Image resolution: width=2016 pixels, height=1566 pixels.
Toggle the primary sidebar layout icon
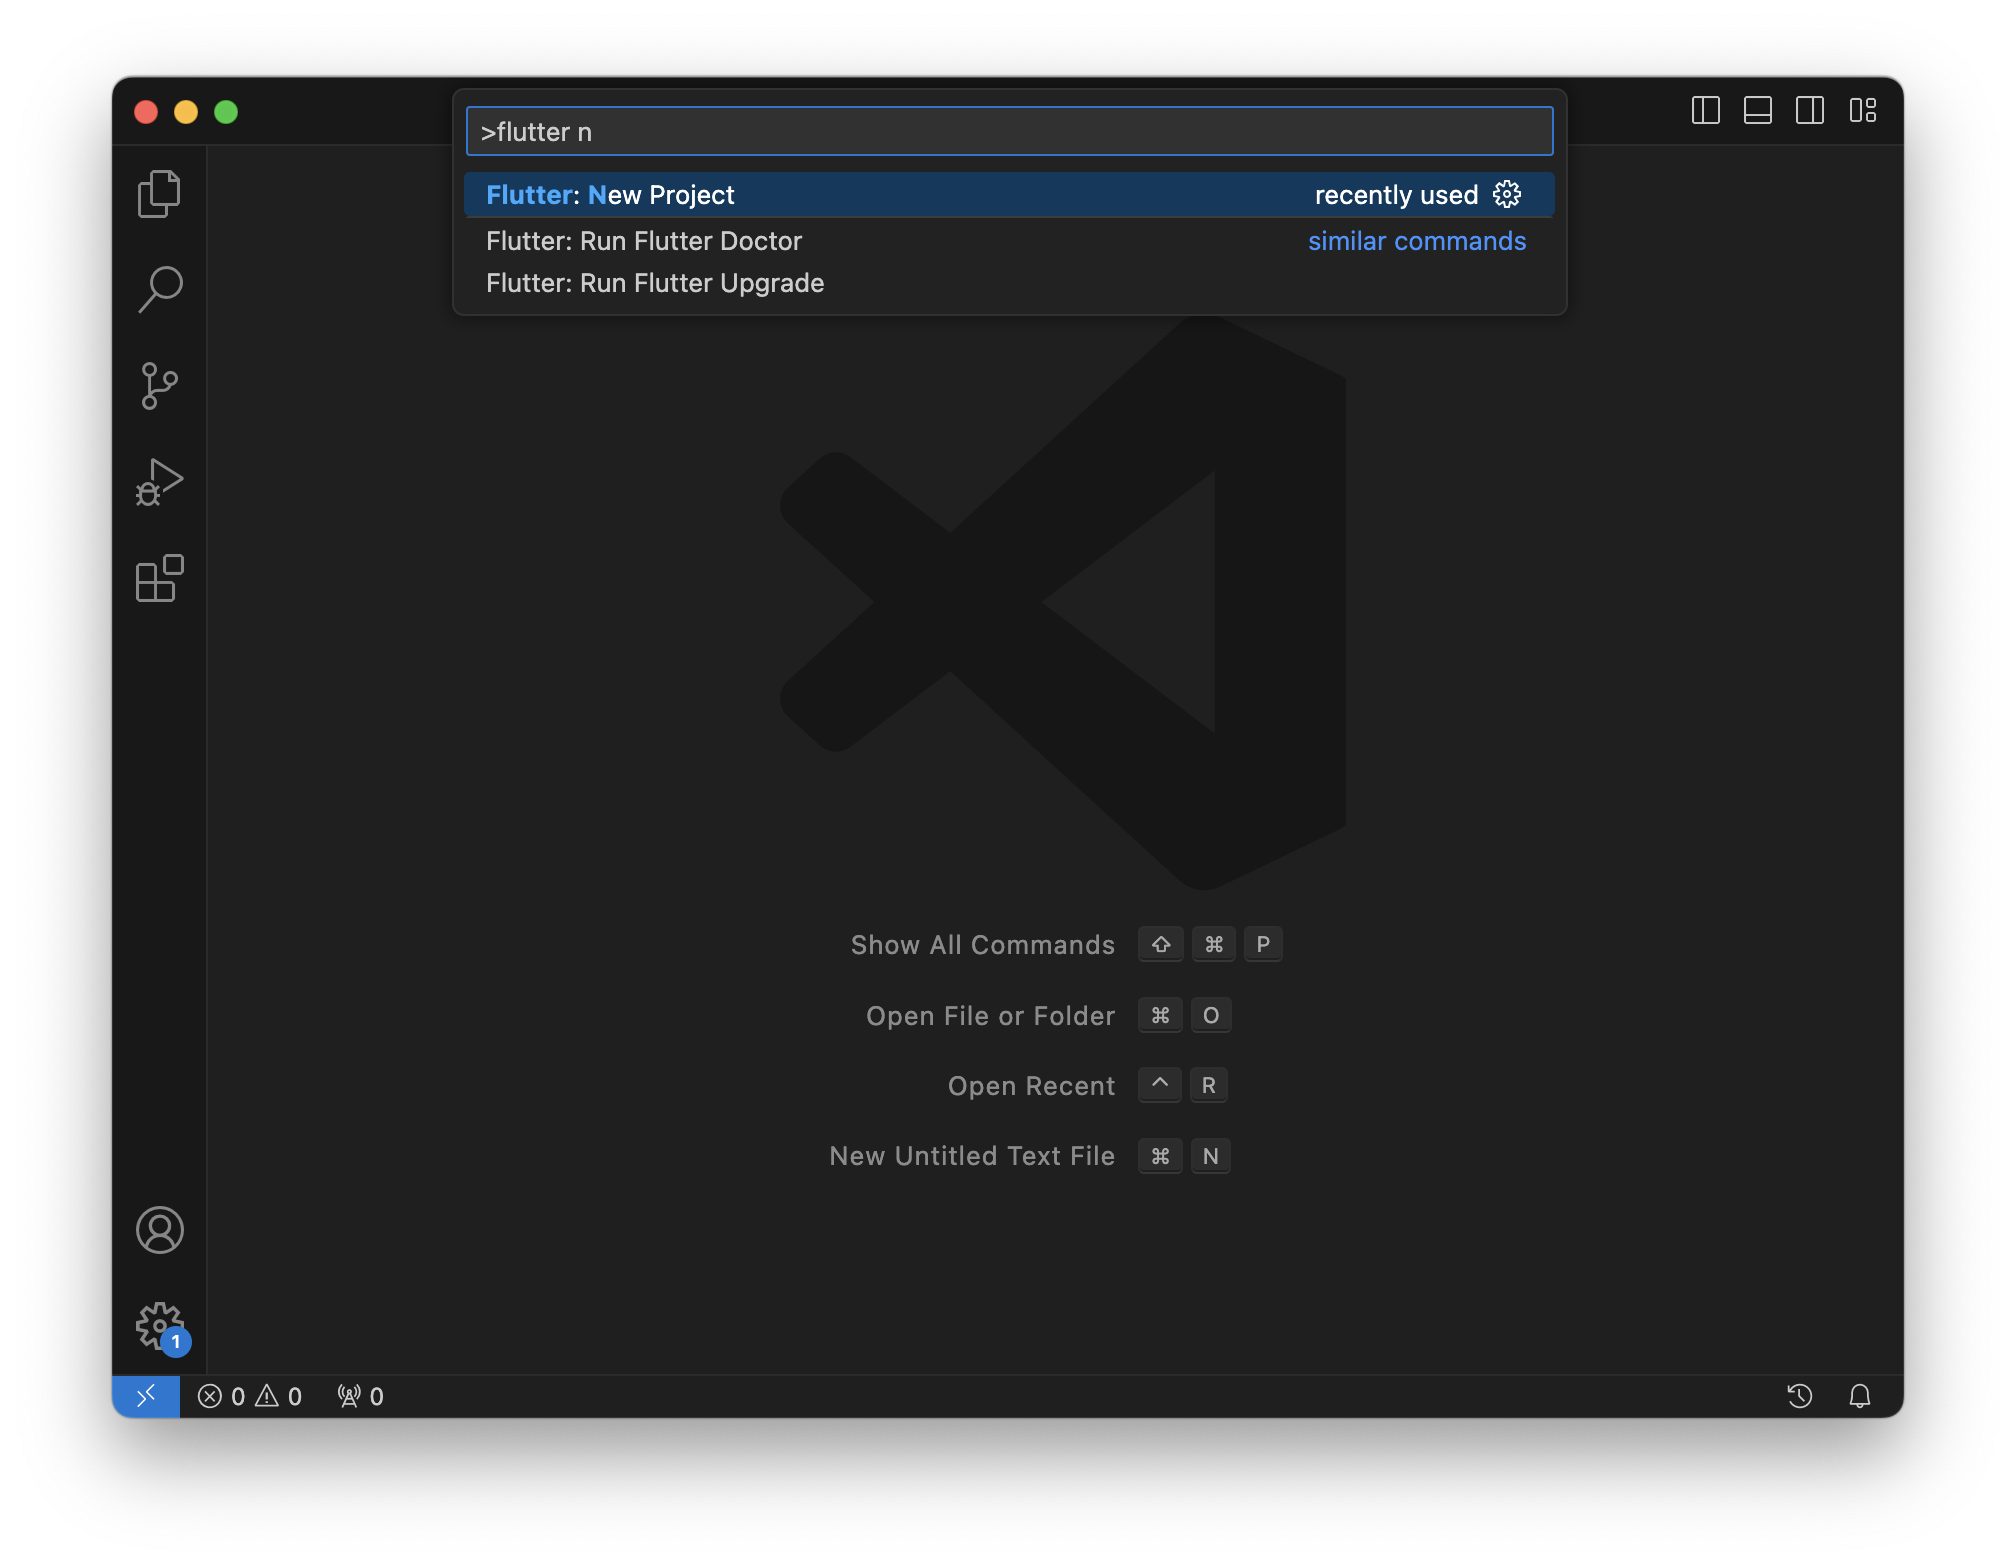(1706, 111)
